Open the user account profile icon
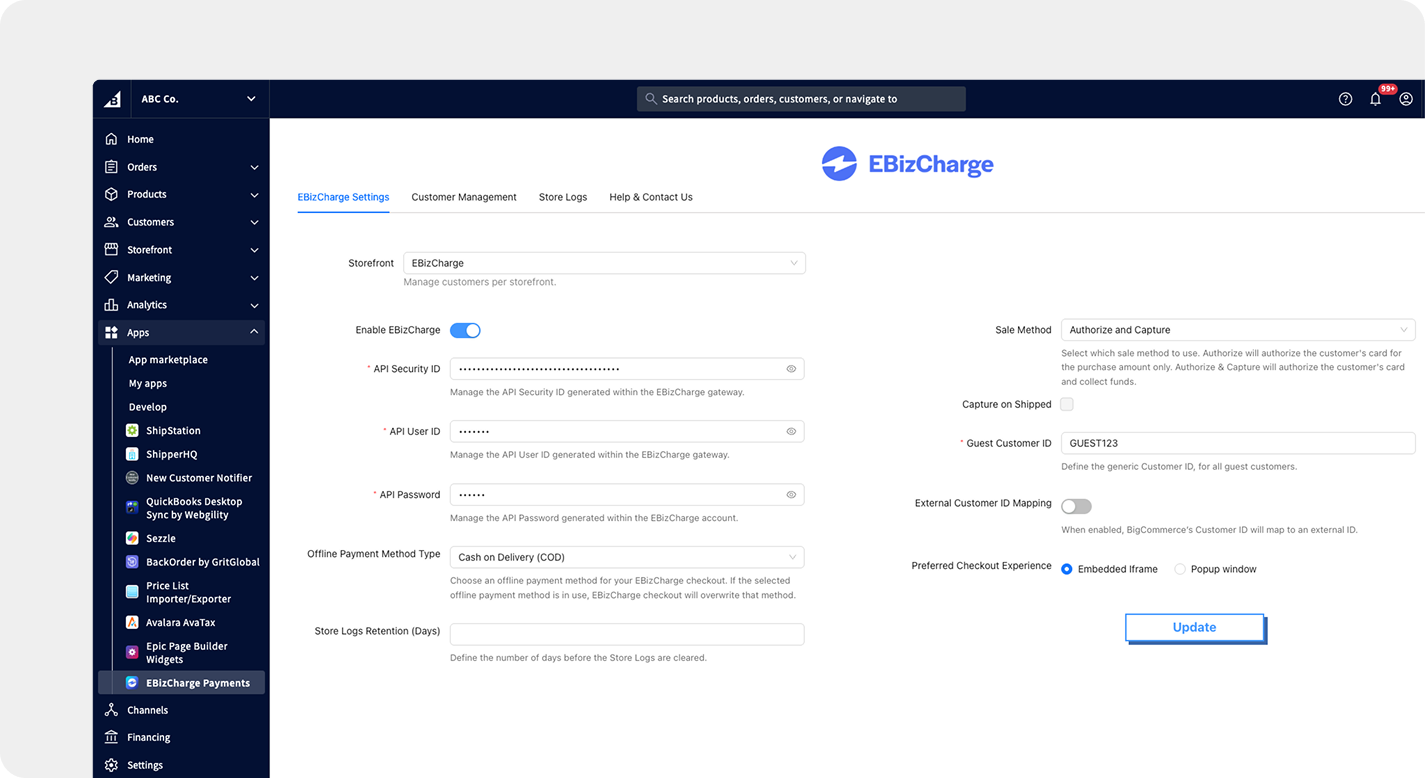 click(1406, 99)
